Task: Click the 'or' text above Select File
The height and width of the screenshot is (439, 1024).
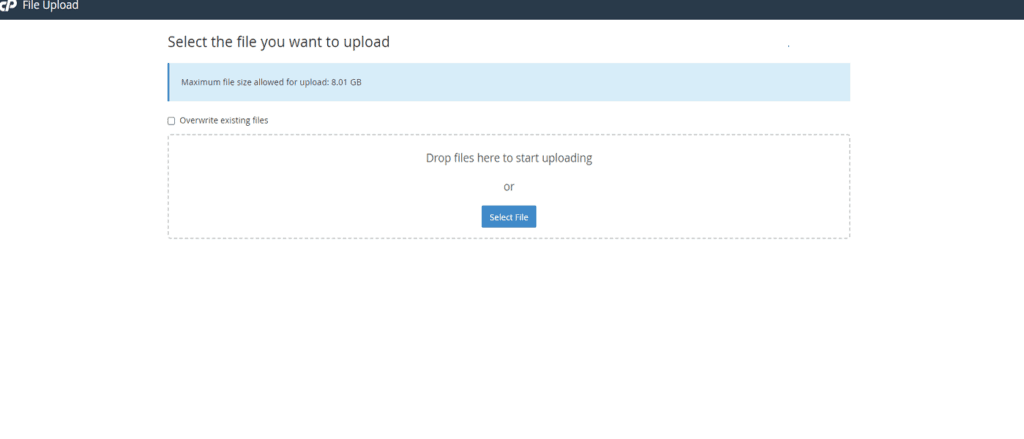Action: (509, 187)
